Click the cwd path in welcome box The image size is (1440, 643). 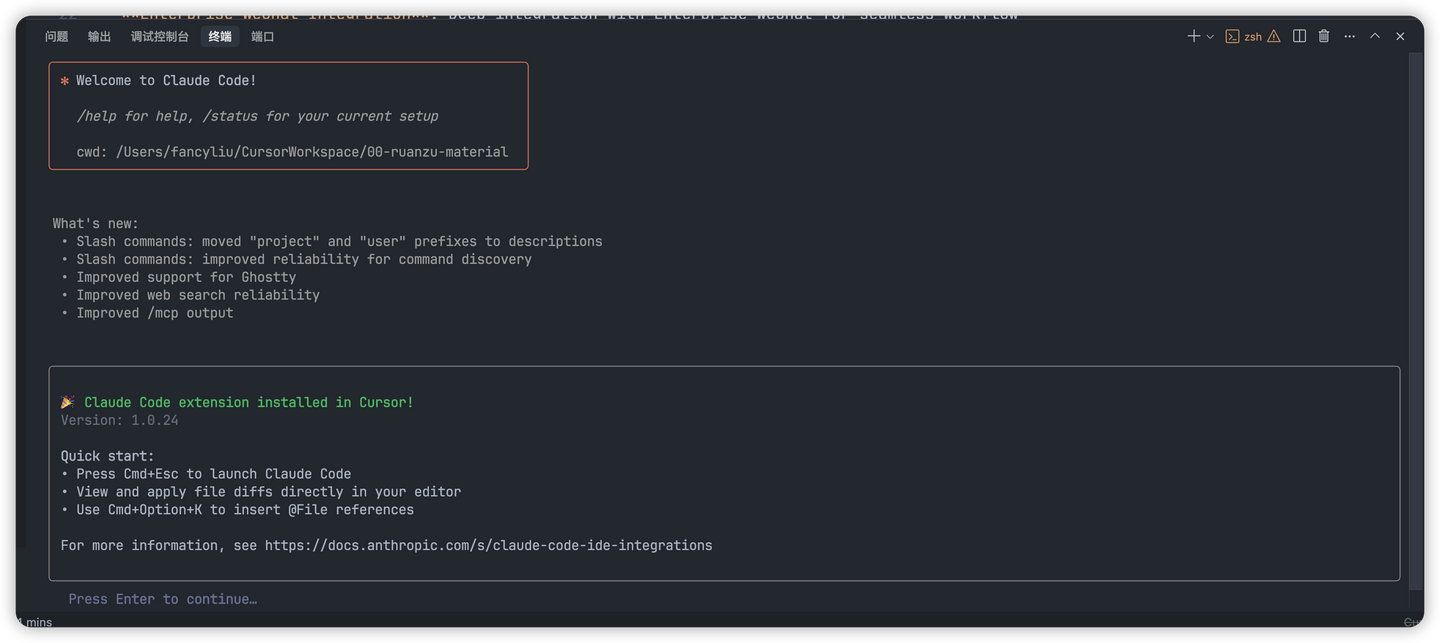(312, 152)
